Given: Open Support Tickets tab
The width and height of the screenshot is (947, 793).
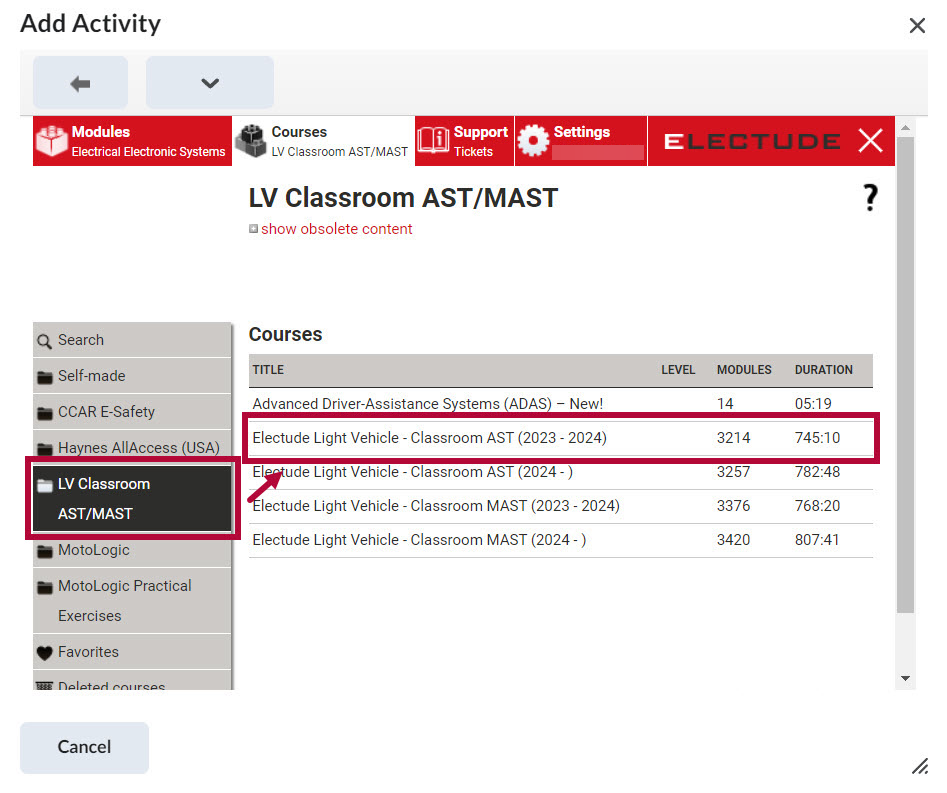Looking at the screenshot, I should (x=464, y=141).
